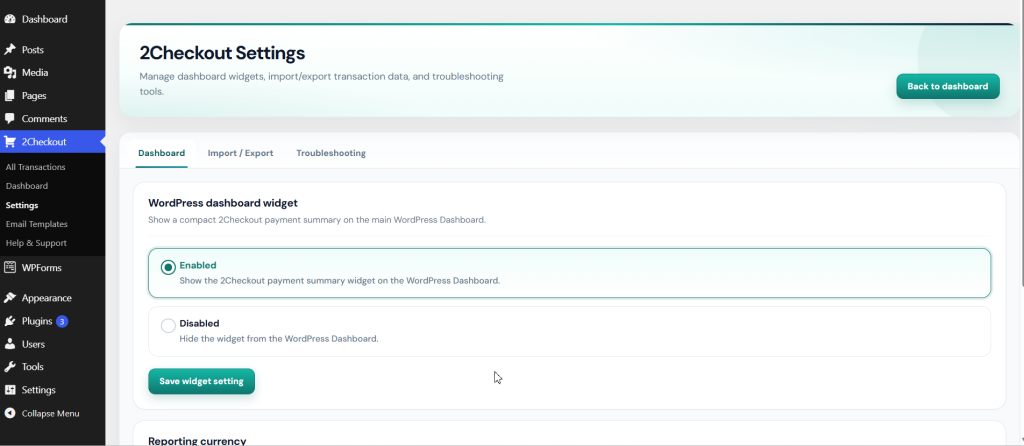Click 'Show the 2Checkout payment summary widget' description
The height and width of the screenshot is (446, 1024).
coord(340,281)
